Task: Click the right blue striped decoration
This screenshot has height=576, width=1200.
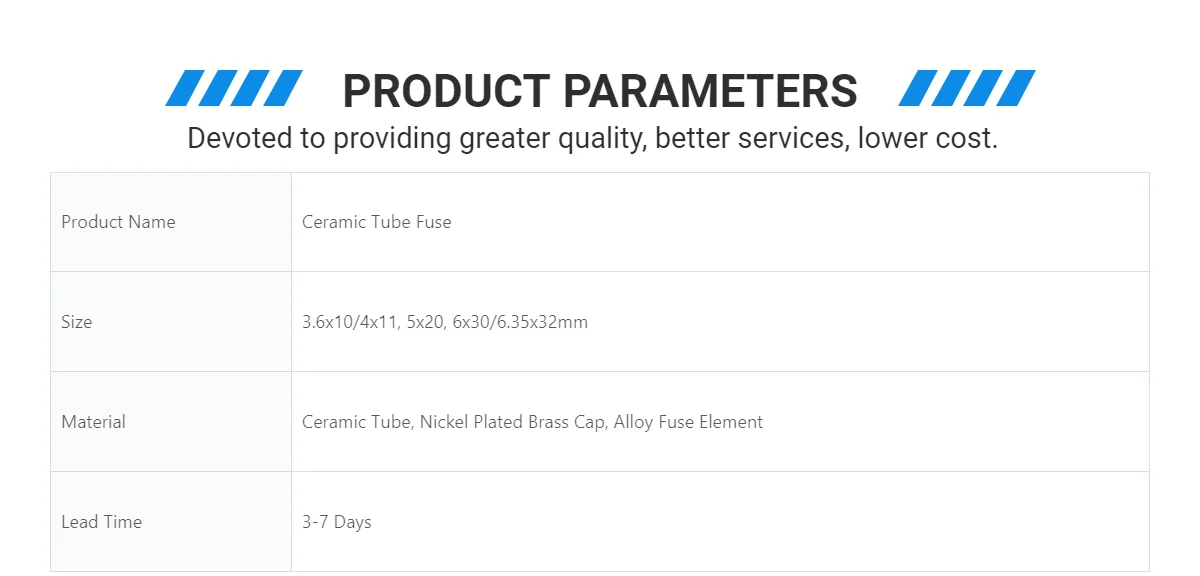Action: [967, 88]
